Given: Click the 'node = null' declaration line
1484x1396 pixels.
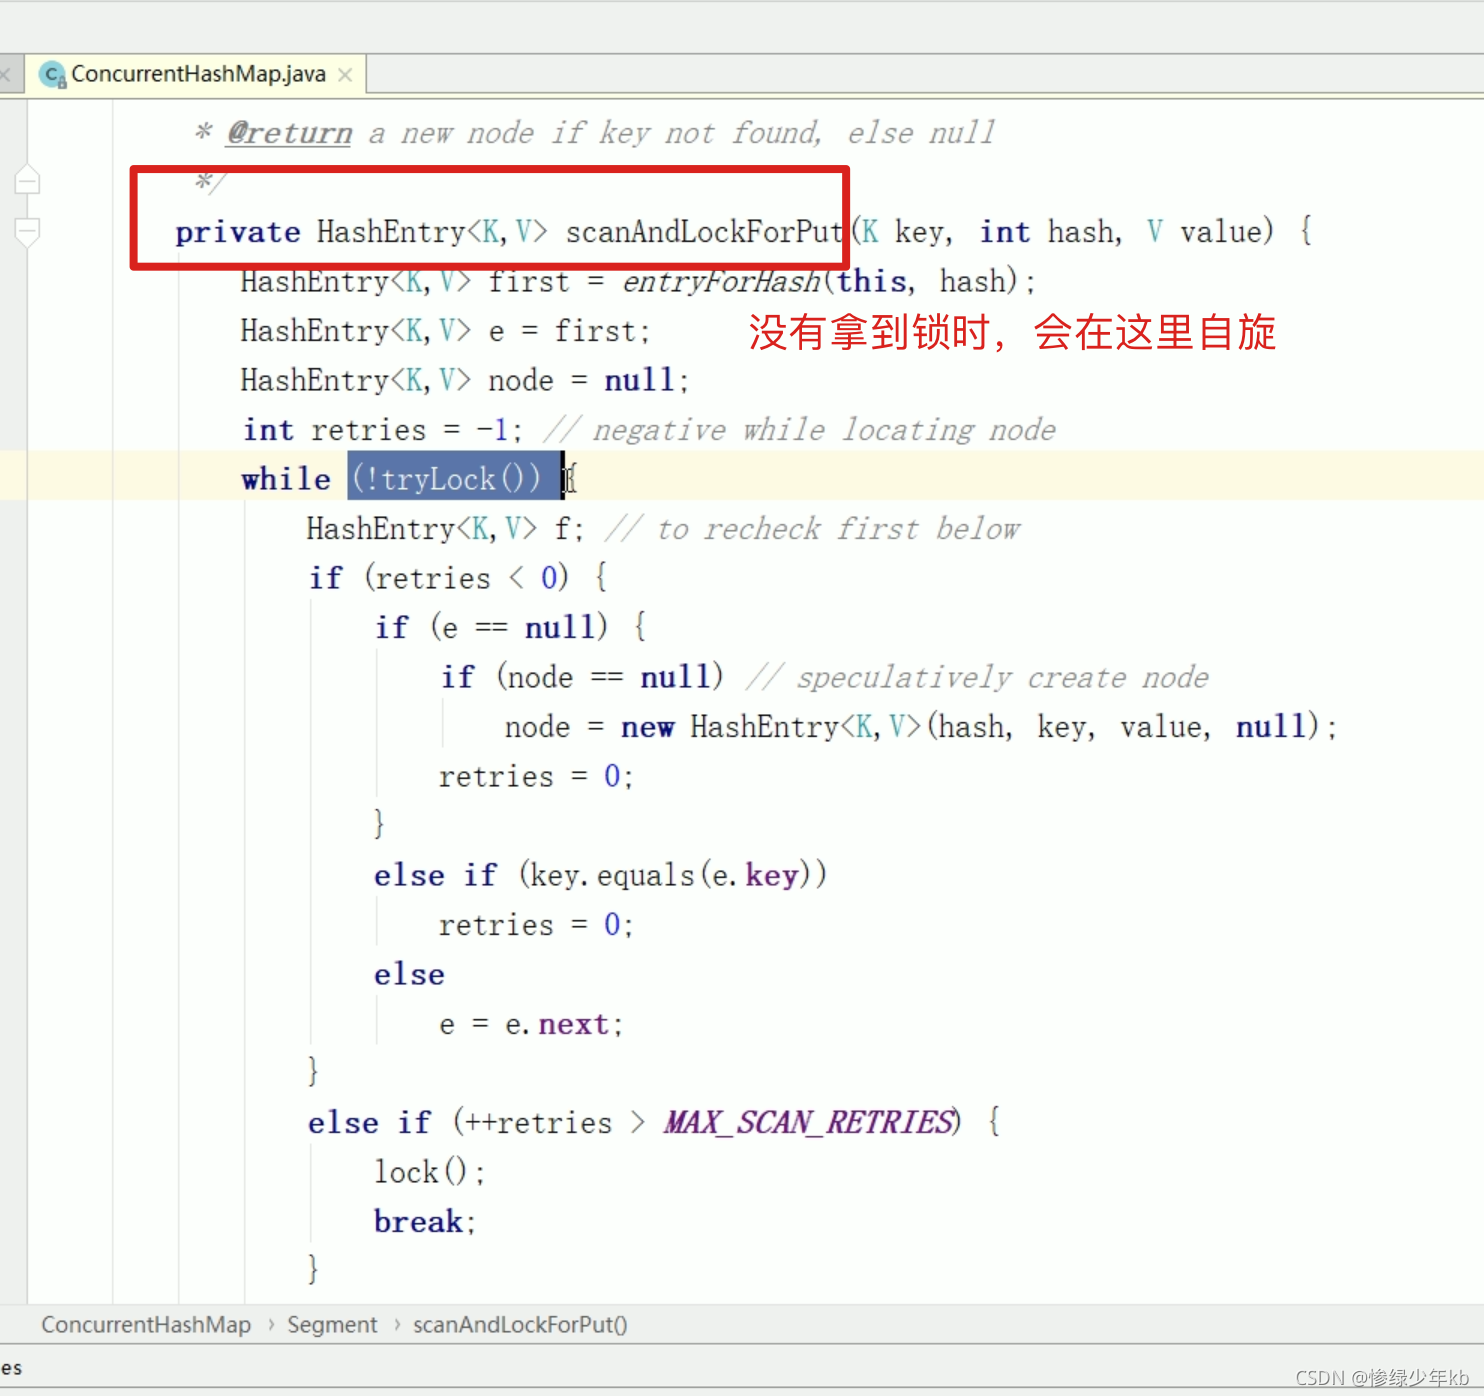Looking at the screenshot, I should point(464,381).
